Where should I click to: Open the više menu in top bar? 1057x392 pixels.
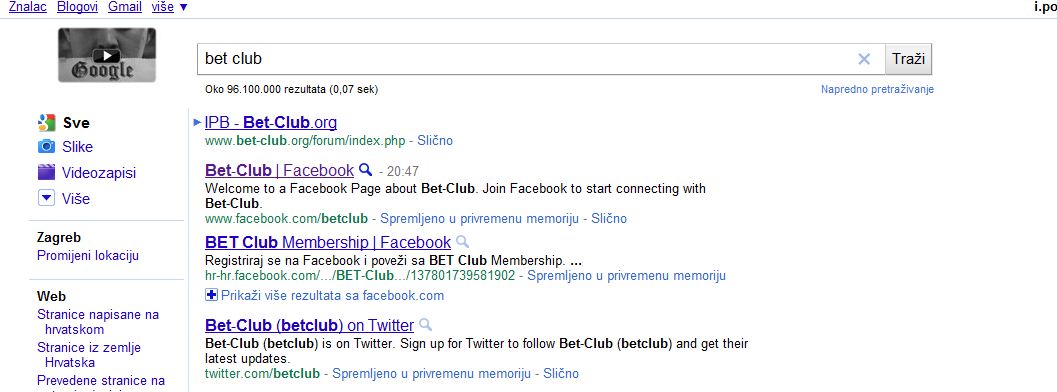pos(169,7)
